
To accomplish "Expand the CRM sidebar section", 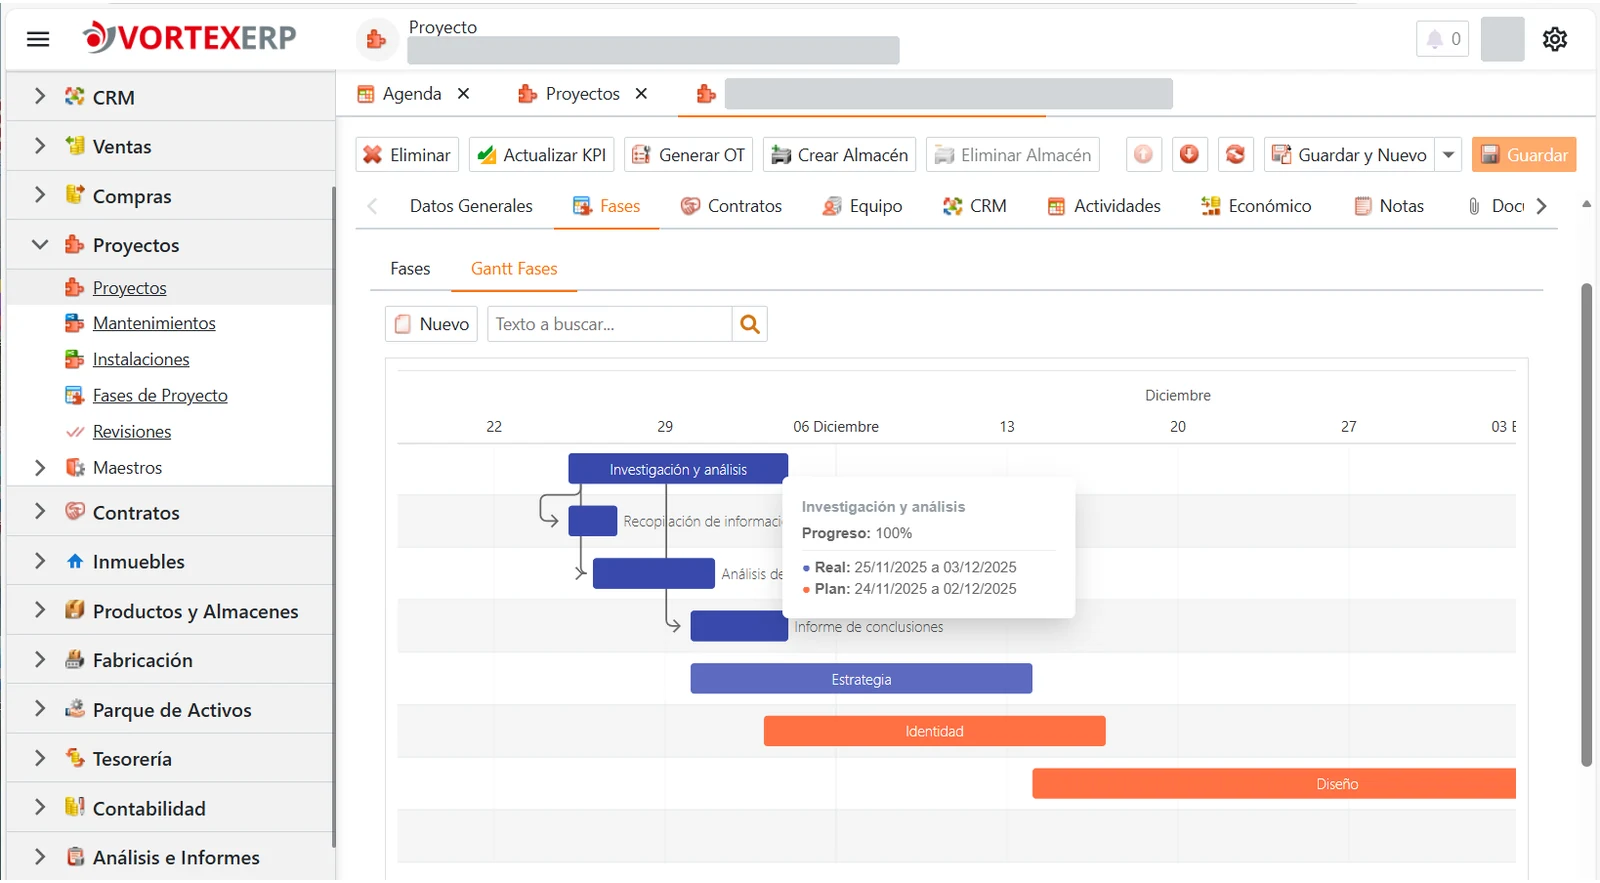I will [40, 97].
